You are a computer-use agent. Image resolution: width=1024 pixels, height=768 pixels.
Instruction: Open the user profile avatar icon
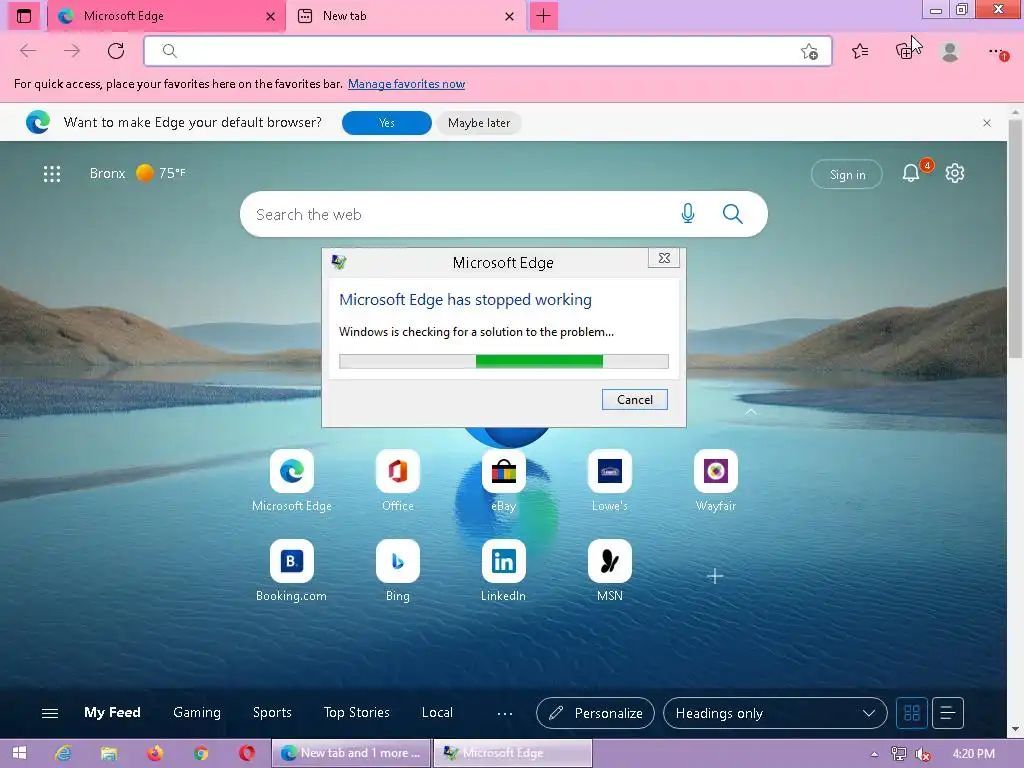950,51
